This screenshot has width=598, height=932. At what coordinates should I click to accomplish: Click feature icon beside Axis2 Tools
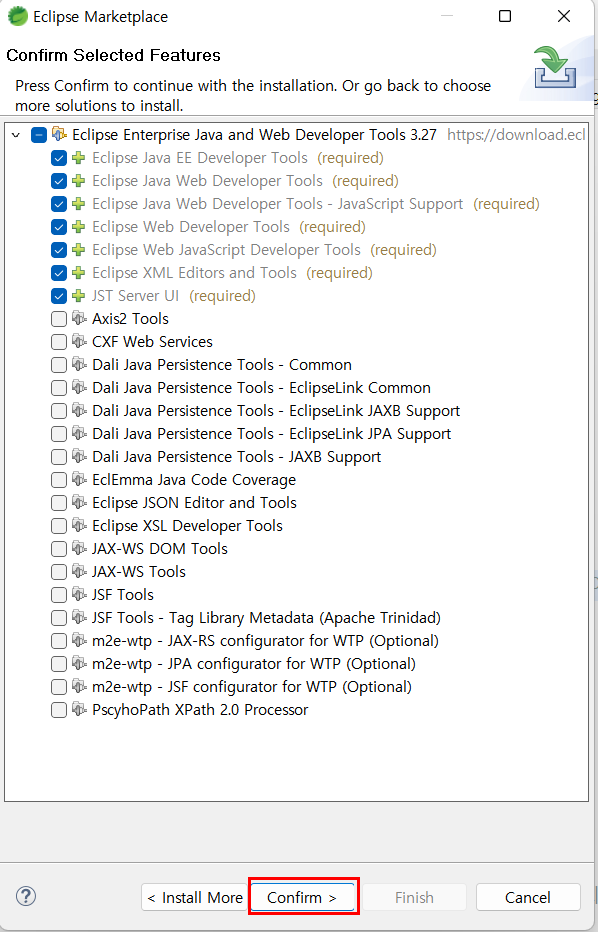point(79,318)
